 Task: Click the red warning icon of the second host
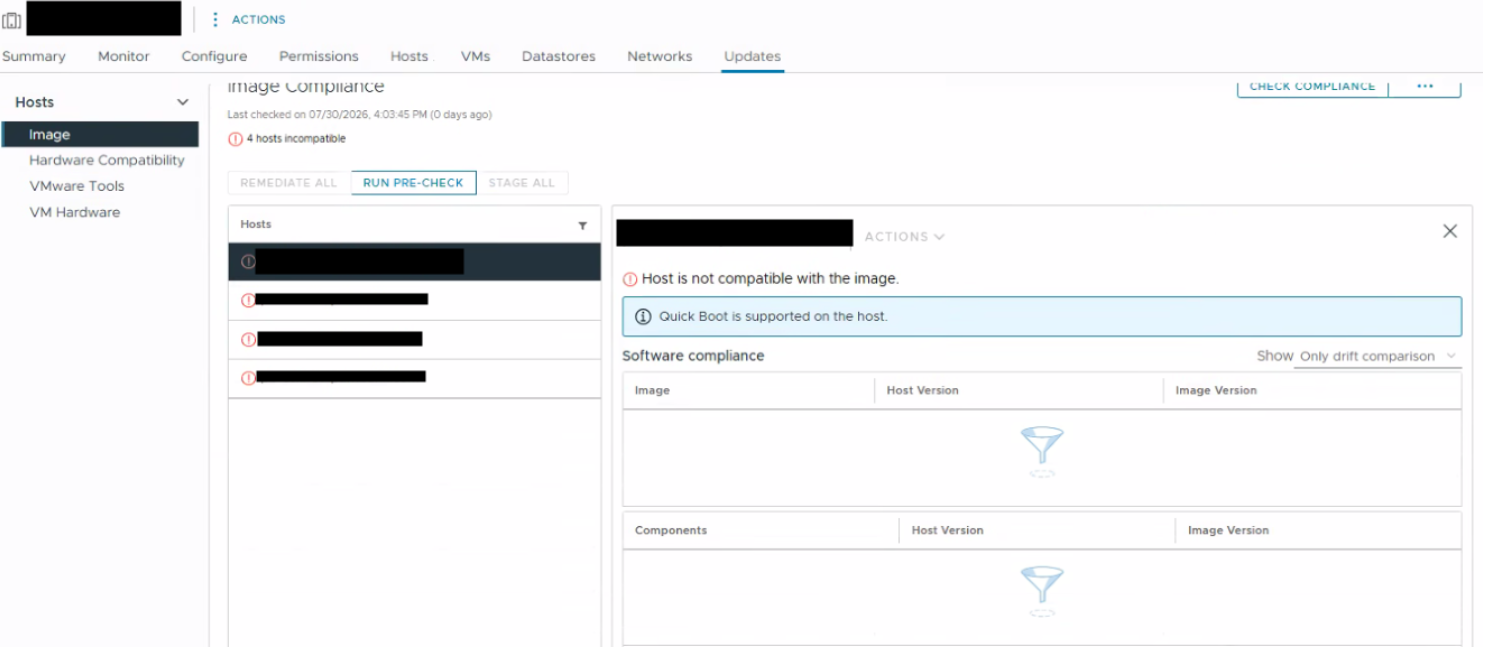click(248, 300)
